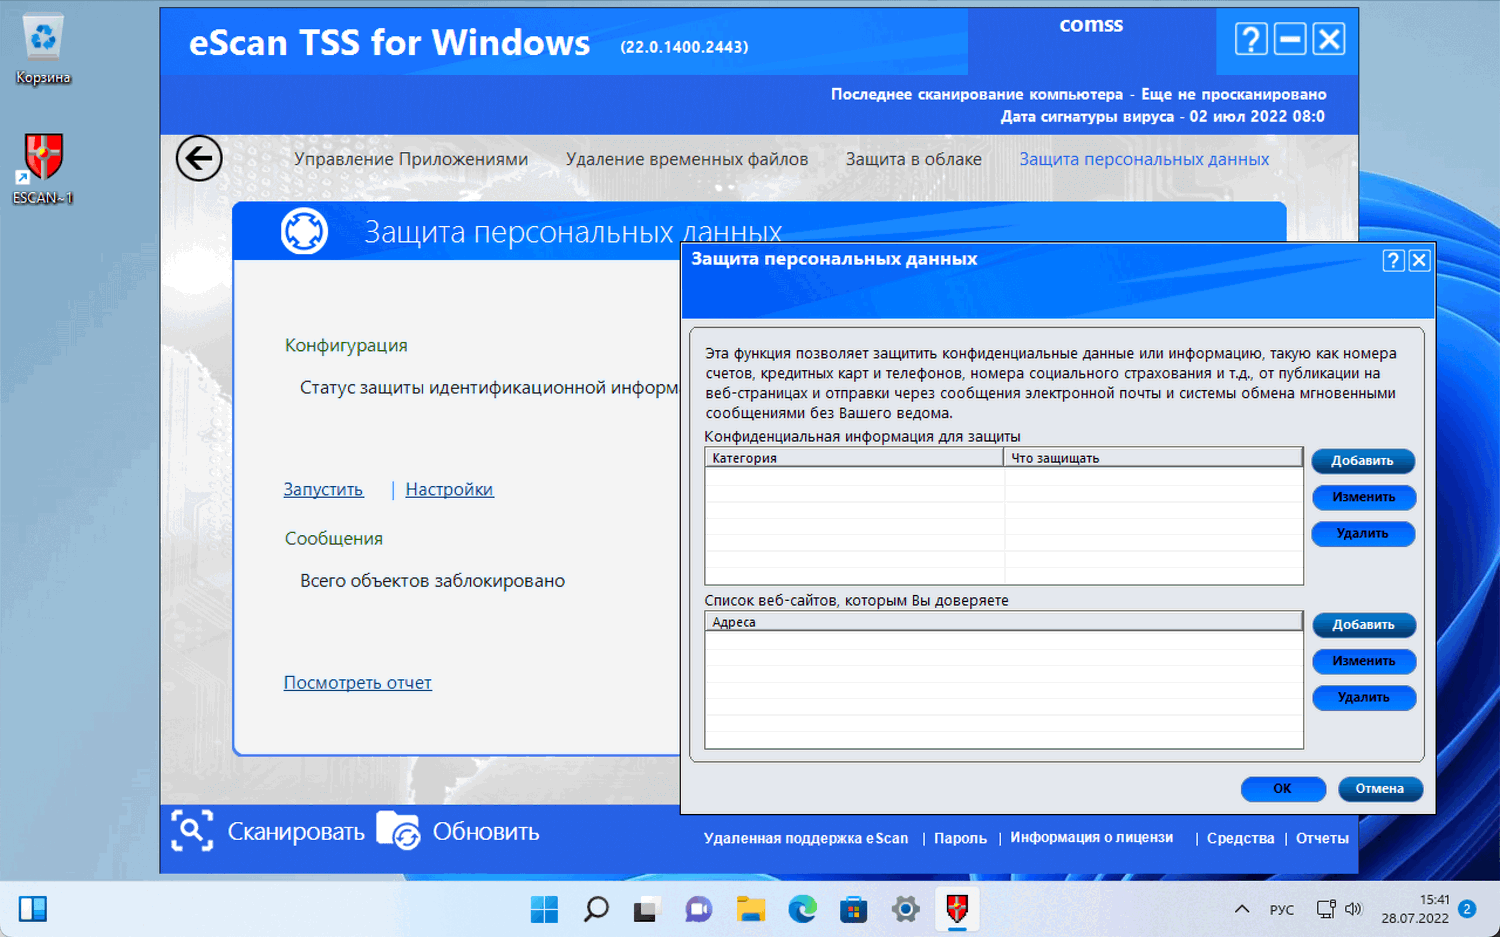Show hidden tray icons chevron
Screen dimensions: 1500x937
pyautogui.click(x=1242, y=909)
